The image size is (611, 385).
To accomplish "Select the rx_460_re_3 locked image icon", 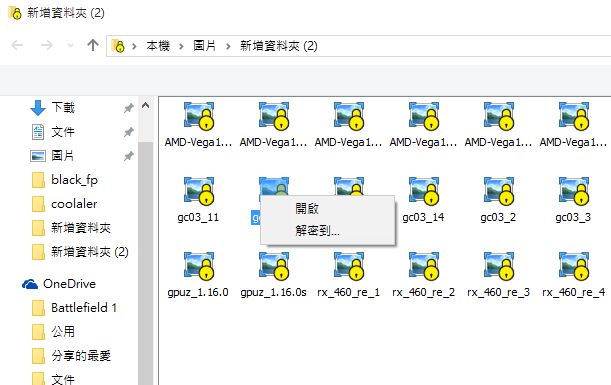I will coord(499,266).
